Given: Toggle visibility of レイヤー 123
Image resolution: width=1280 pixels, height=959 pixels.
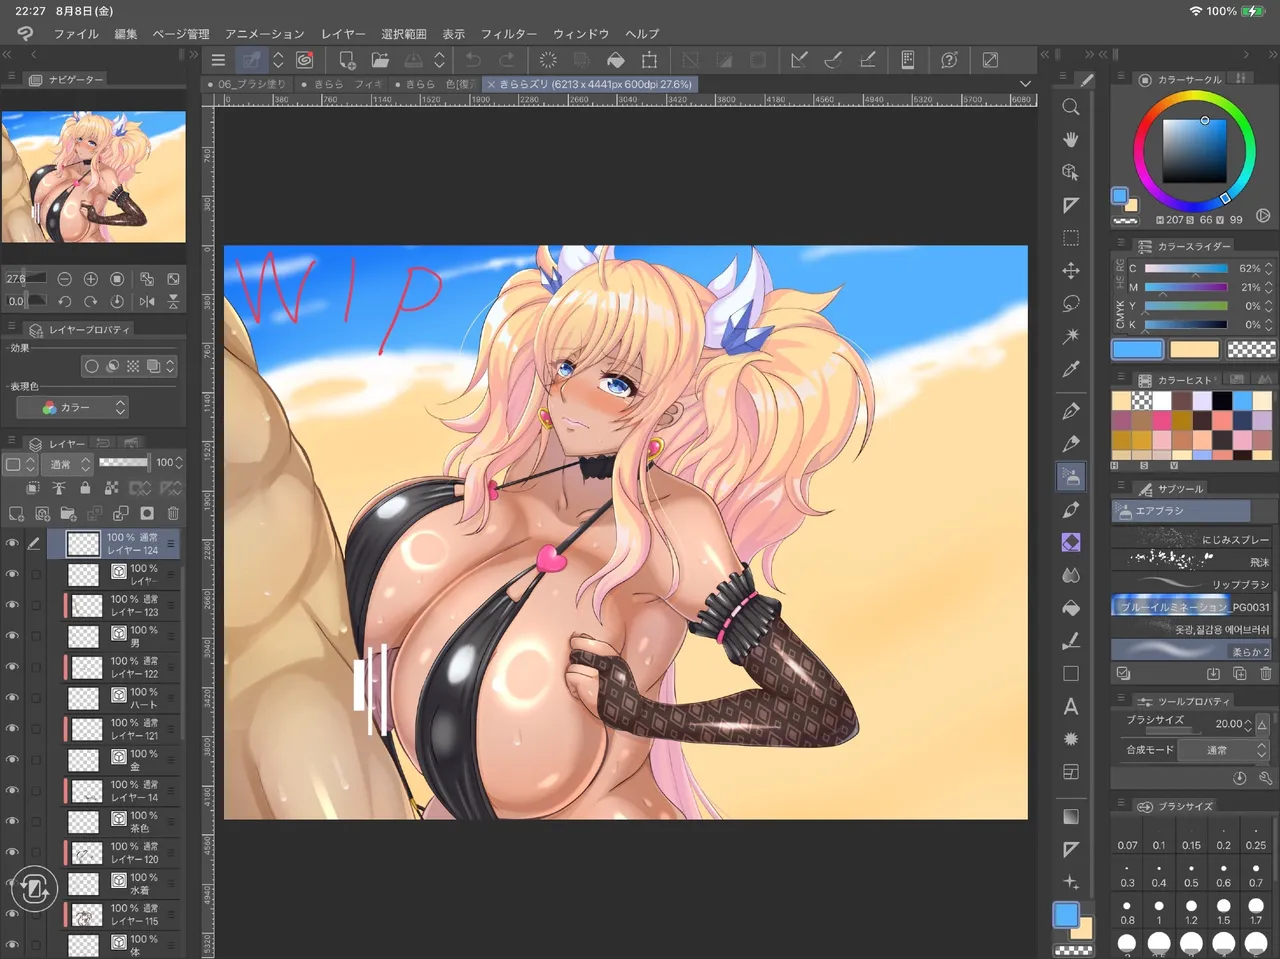Looking at the screenshot, I should tap(12, 605).
